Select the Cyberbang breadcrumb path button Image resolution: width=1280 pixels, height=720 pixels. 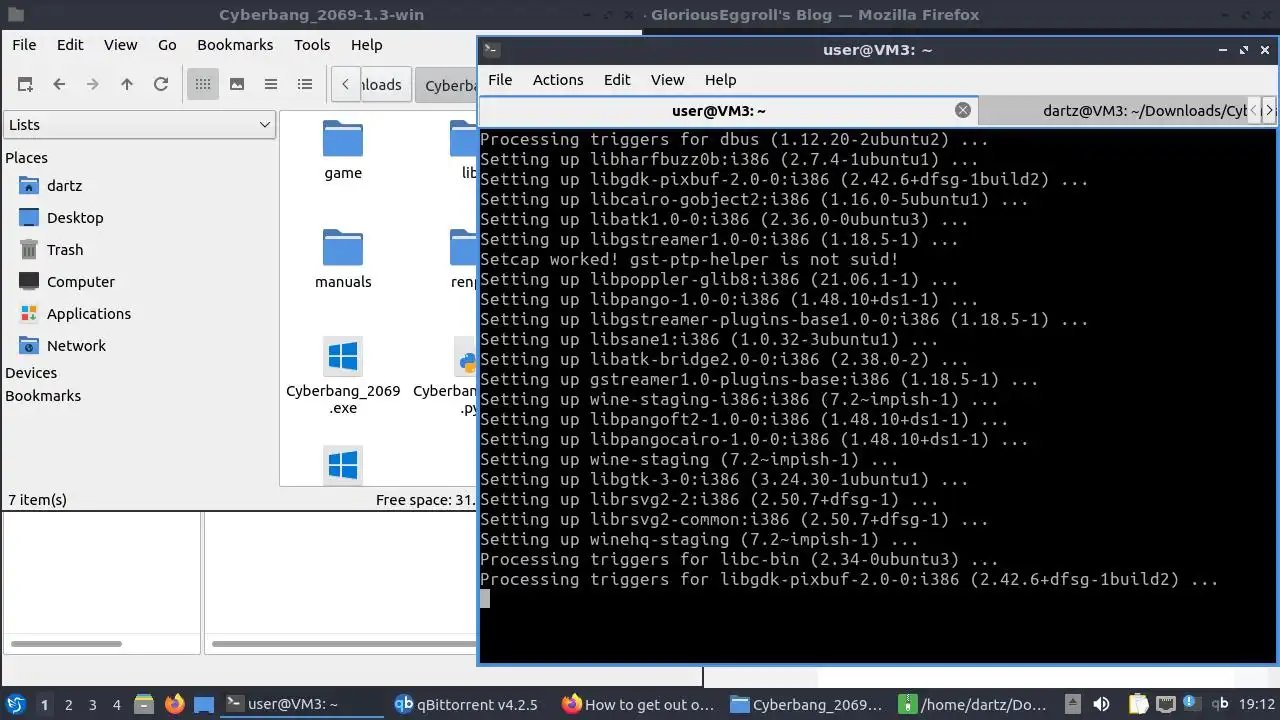pos(446,85)
